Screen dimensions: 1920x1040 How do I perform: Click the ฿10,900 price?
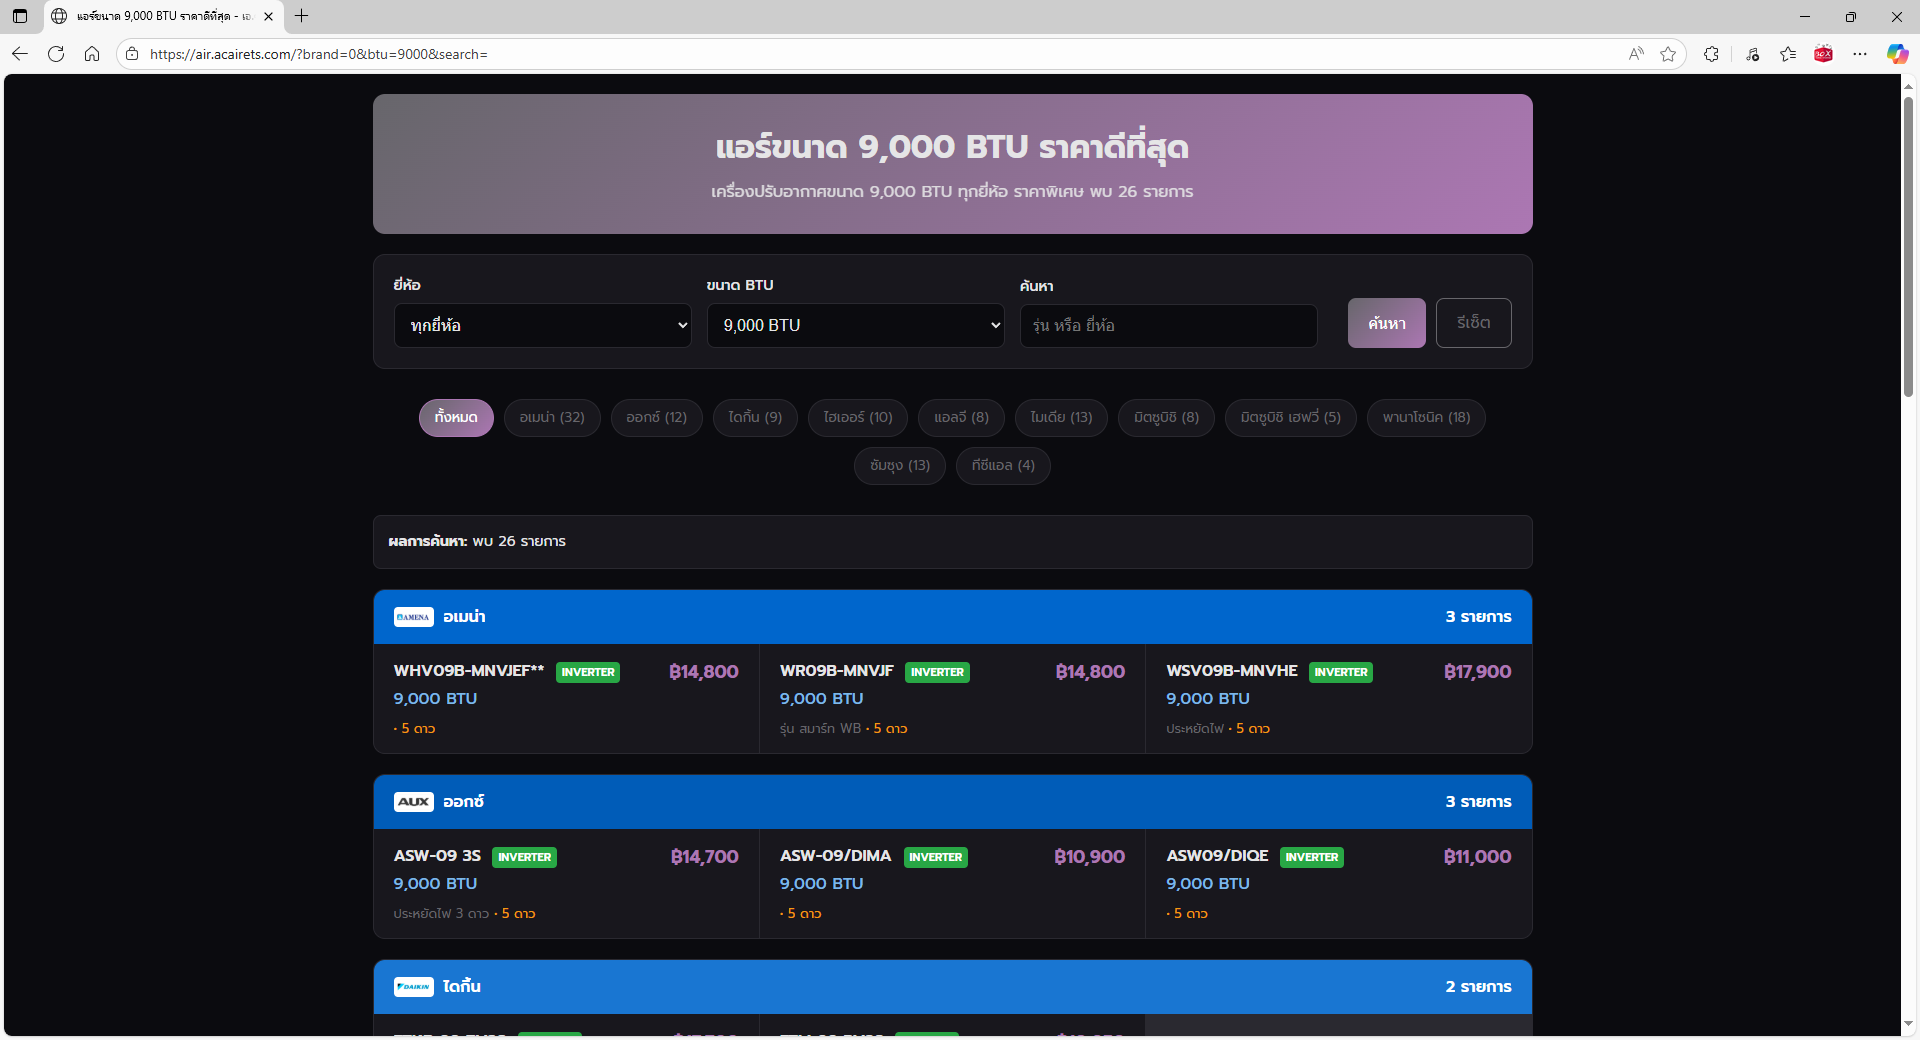point(1089,857)
